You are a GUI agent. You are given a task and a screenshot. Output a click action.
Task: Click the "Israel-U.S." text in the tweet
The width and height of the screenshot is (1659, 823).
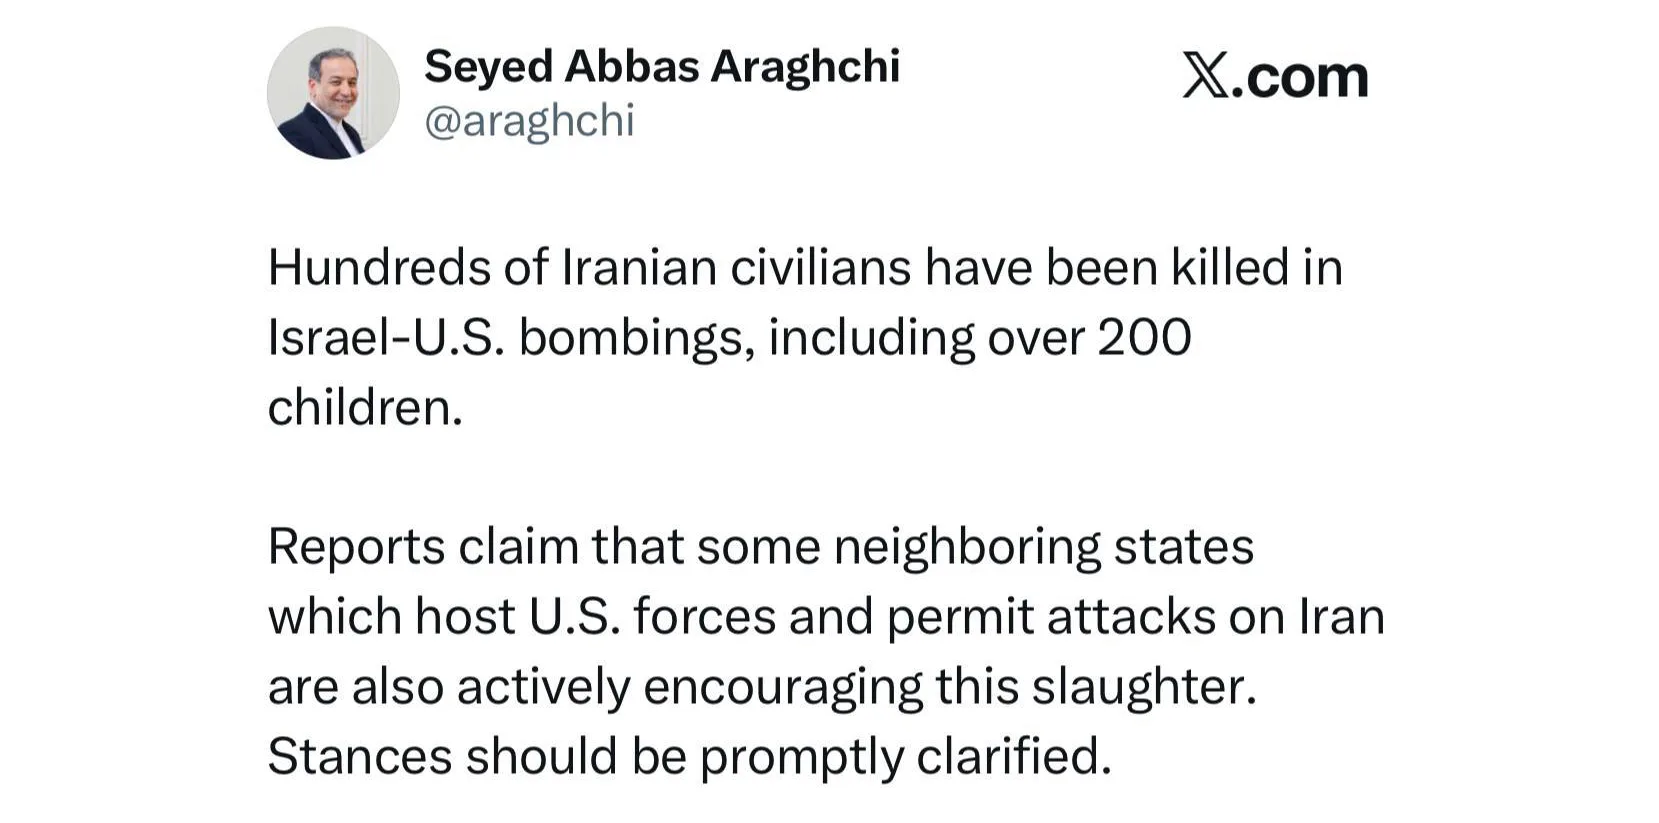385,338
